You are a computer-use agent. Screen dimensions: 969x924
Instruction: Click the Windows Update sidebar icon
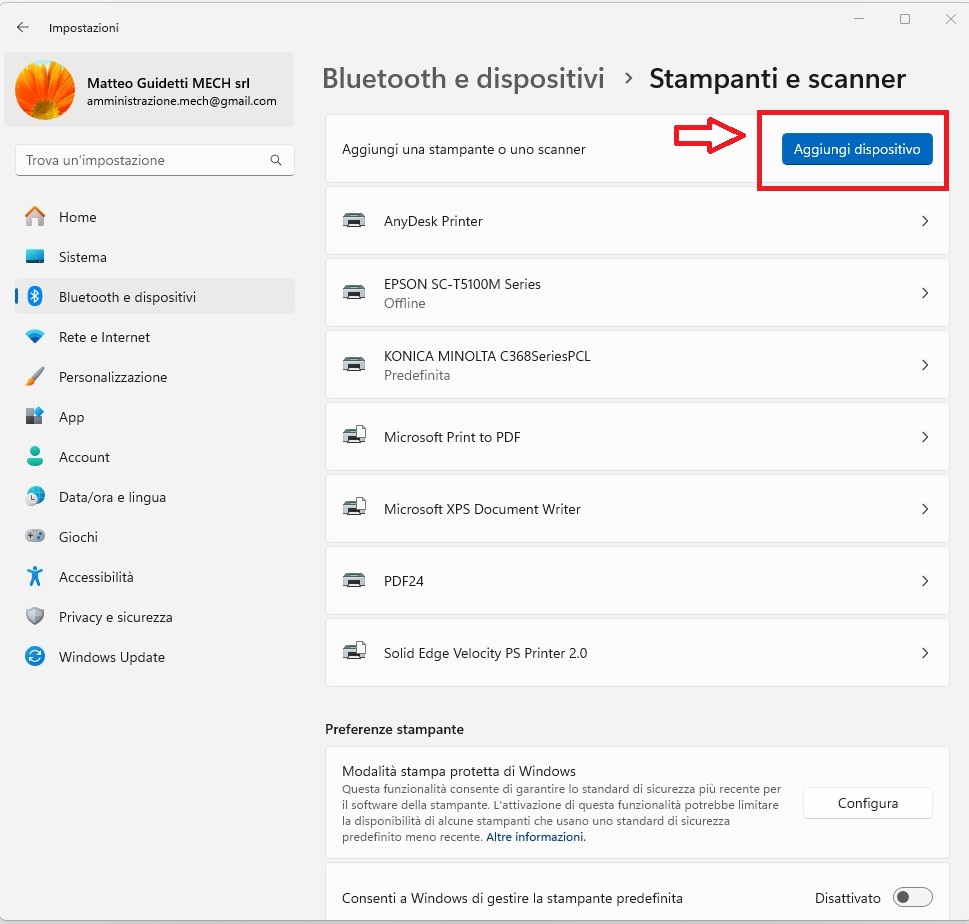pyautogui.click(x=36, y=657)
